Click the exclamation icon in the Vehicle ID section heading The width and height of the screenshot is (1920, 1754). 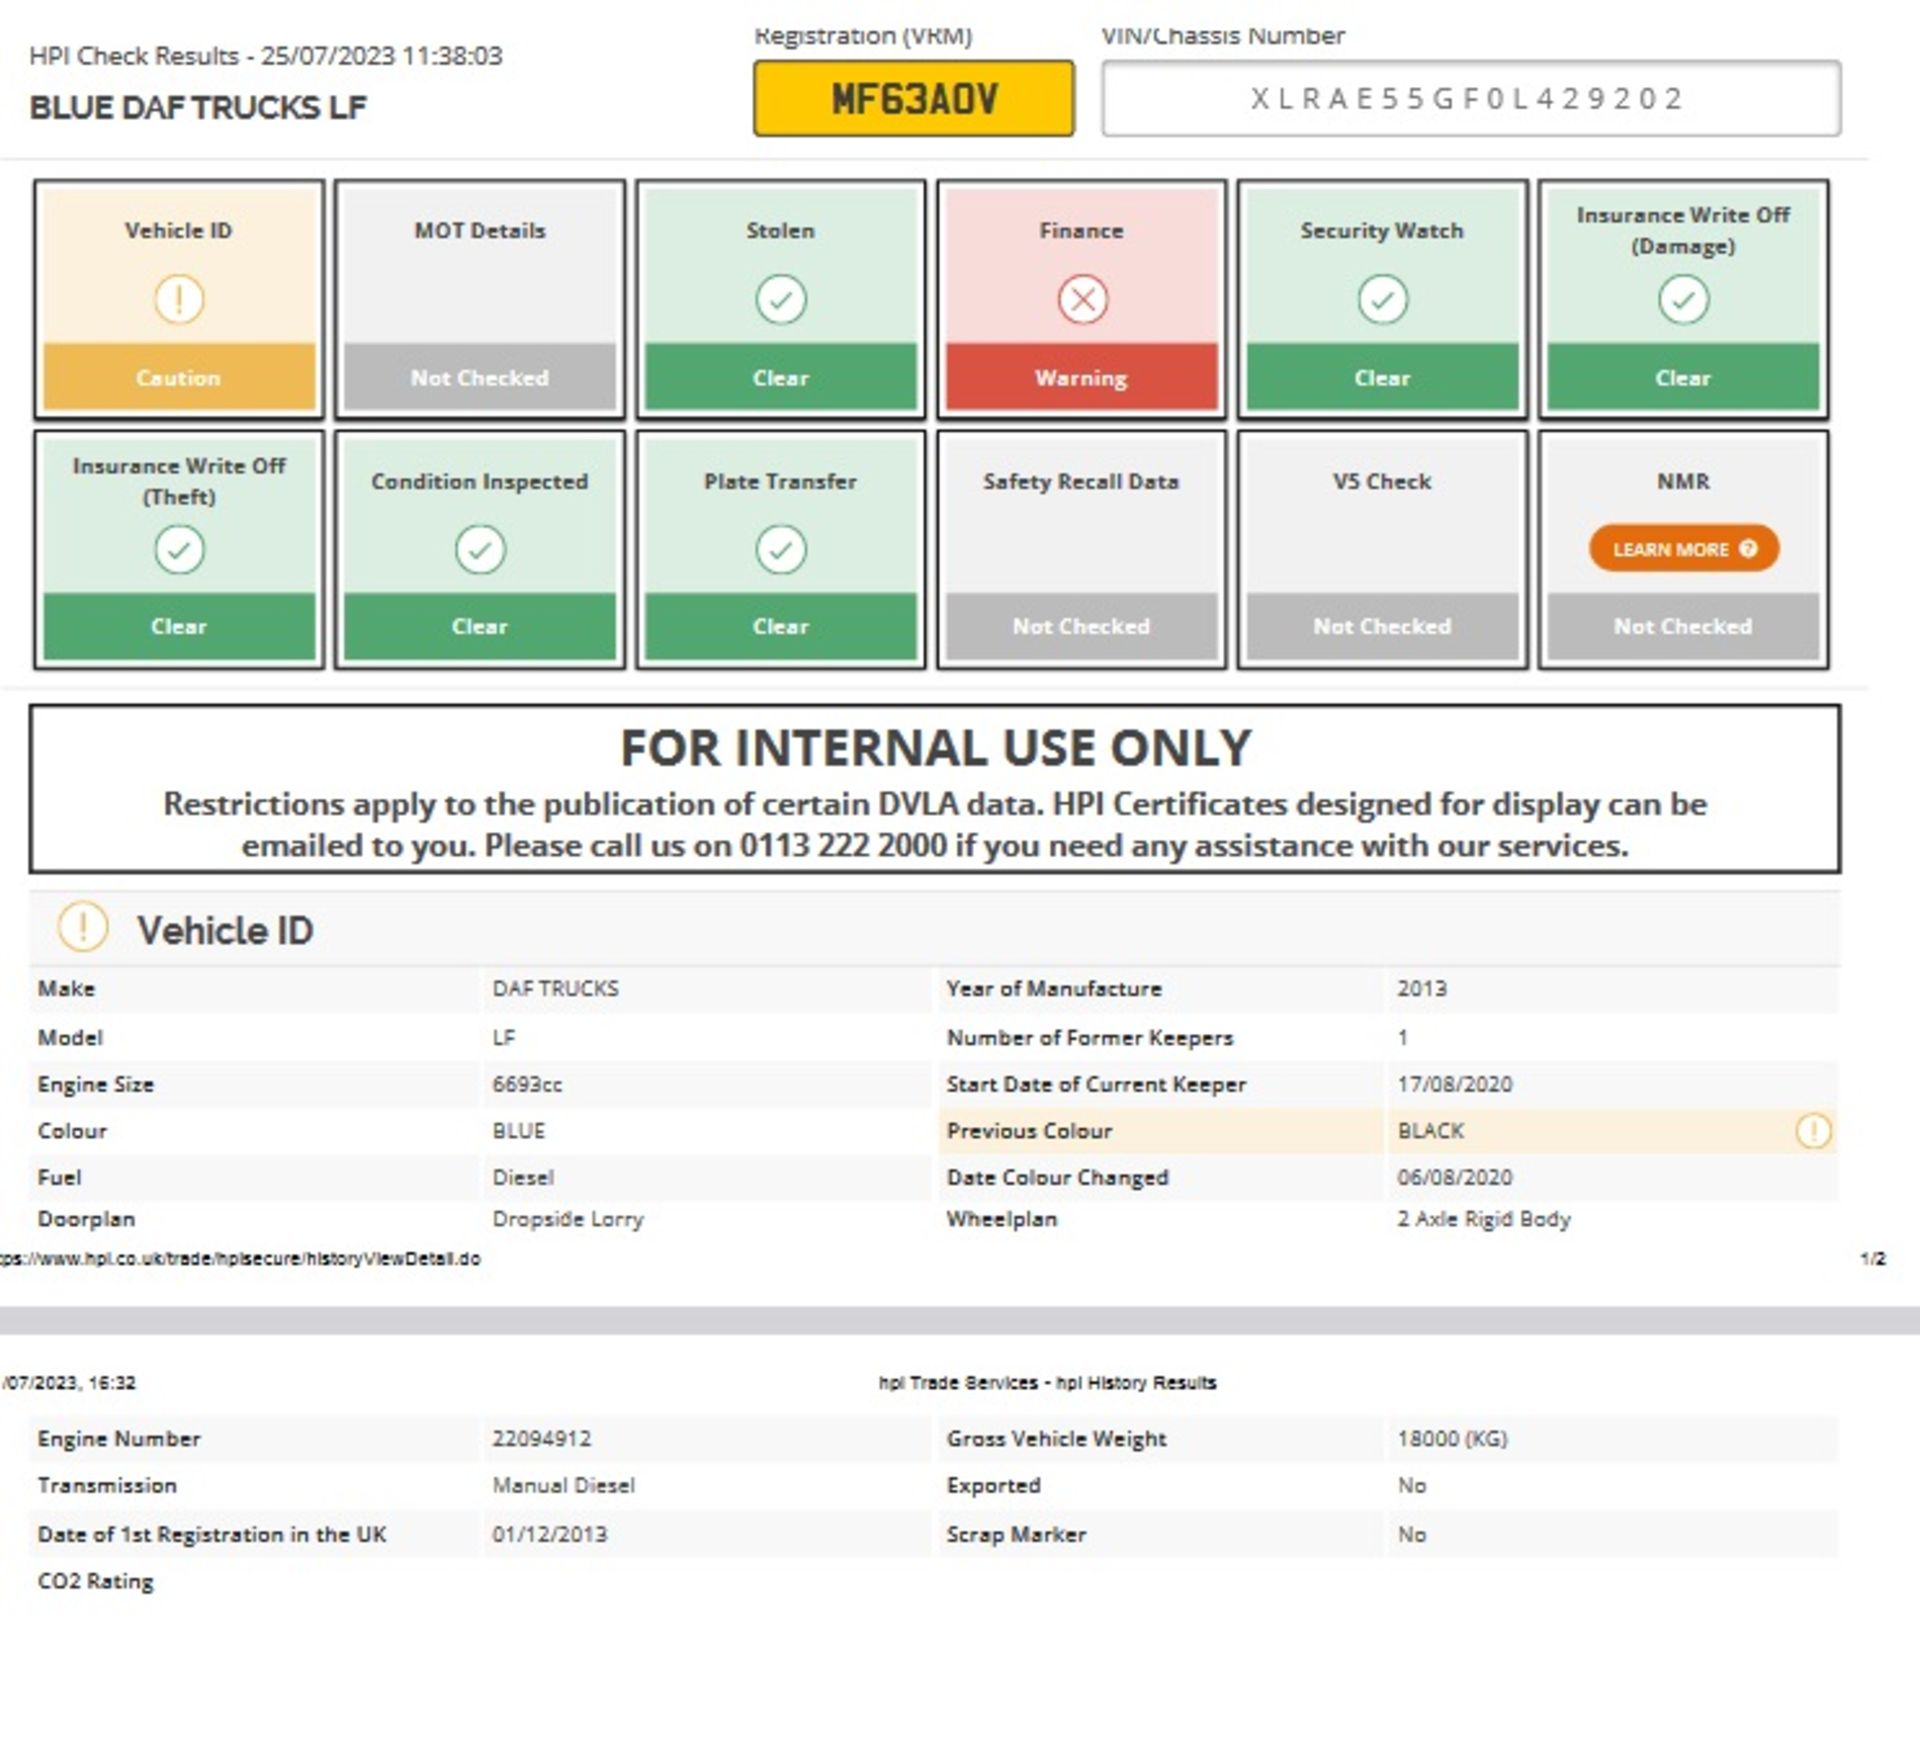(83, 927)
